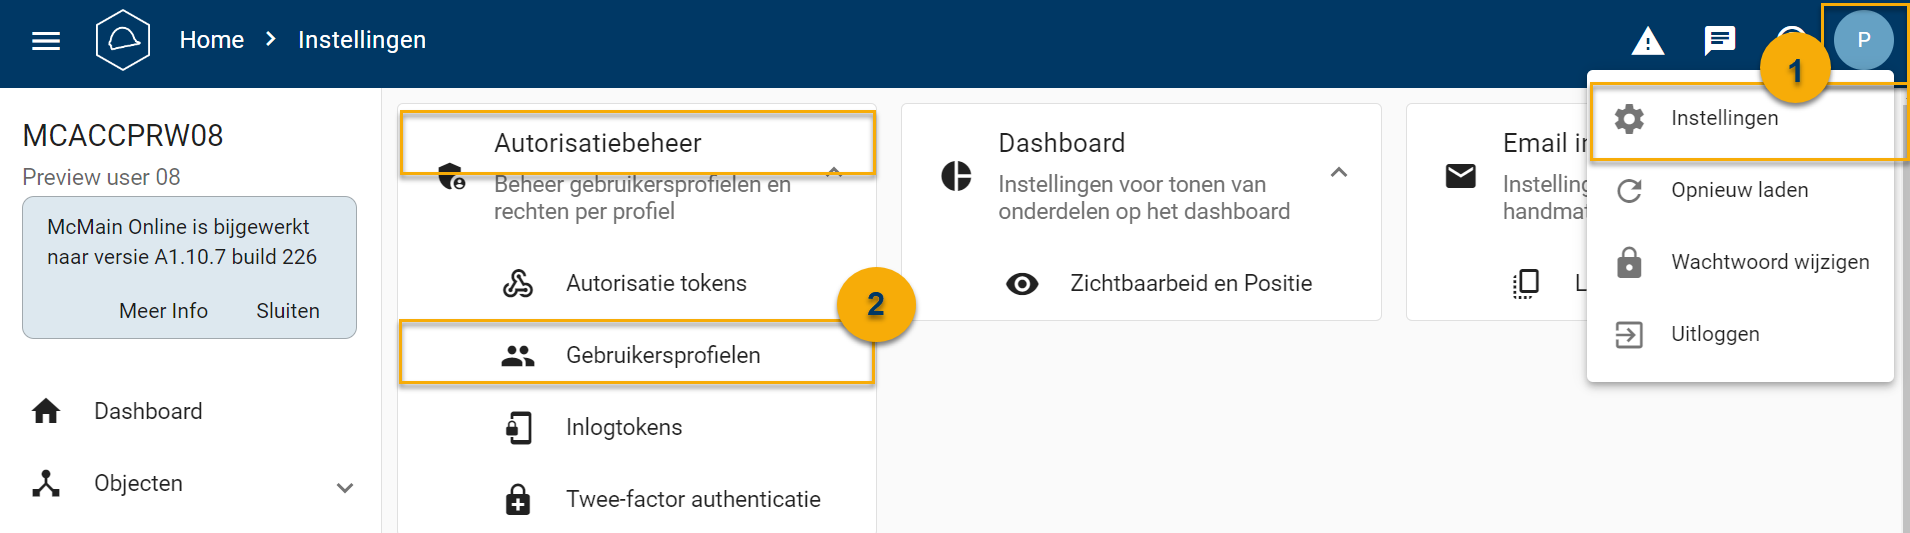The image size is (1910, 533).
Task: Click the McMain cloud logo icon
Action: tap(122, 40)
